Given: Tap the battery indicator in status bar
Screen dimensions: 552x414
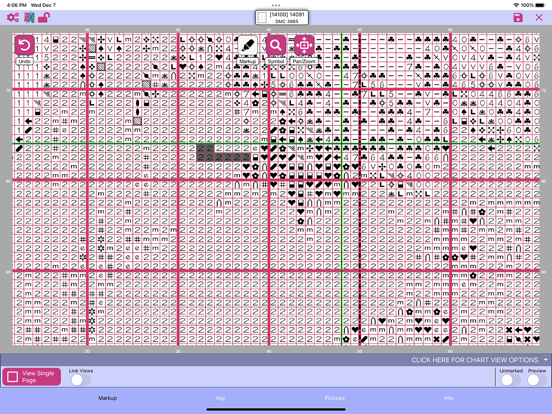Looking at the screenshot, I should click(540, 5).
